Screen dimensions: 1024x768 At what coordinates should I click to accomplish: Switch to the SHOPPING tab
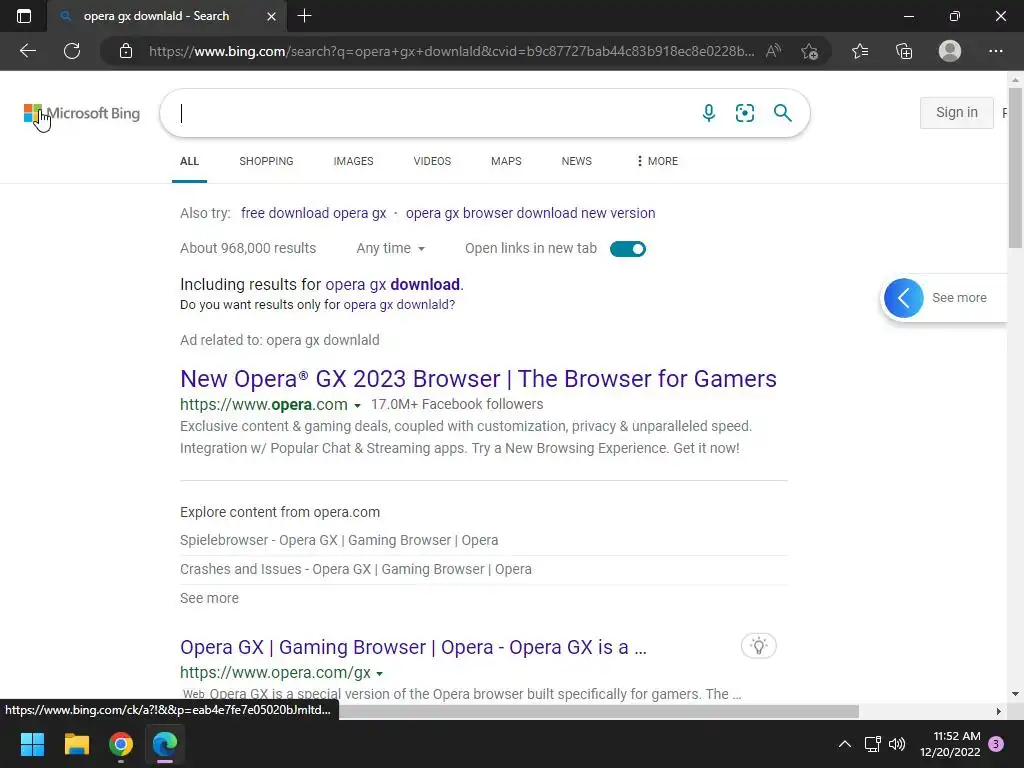coord(266,161)
